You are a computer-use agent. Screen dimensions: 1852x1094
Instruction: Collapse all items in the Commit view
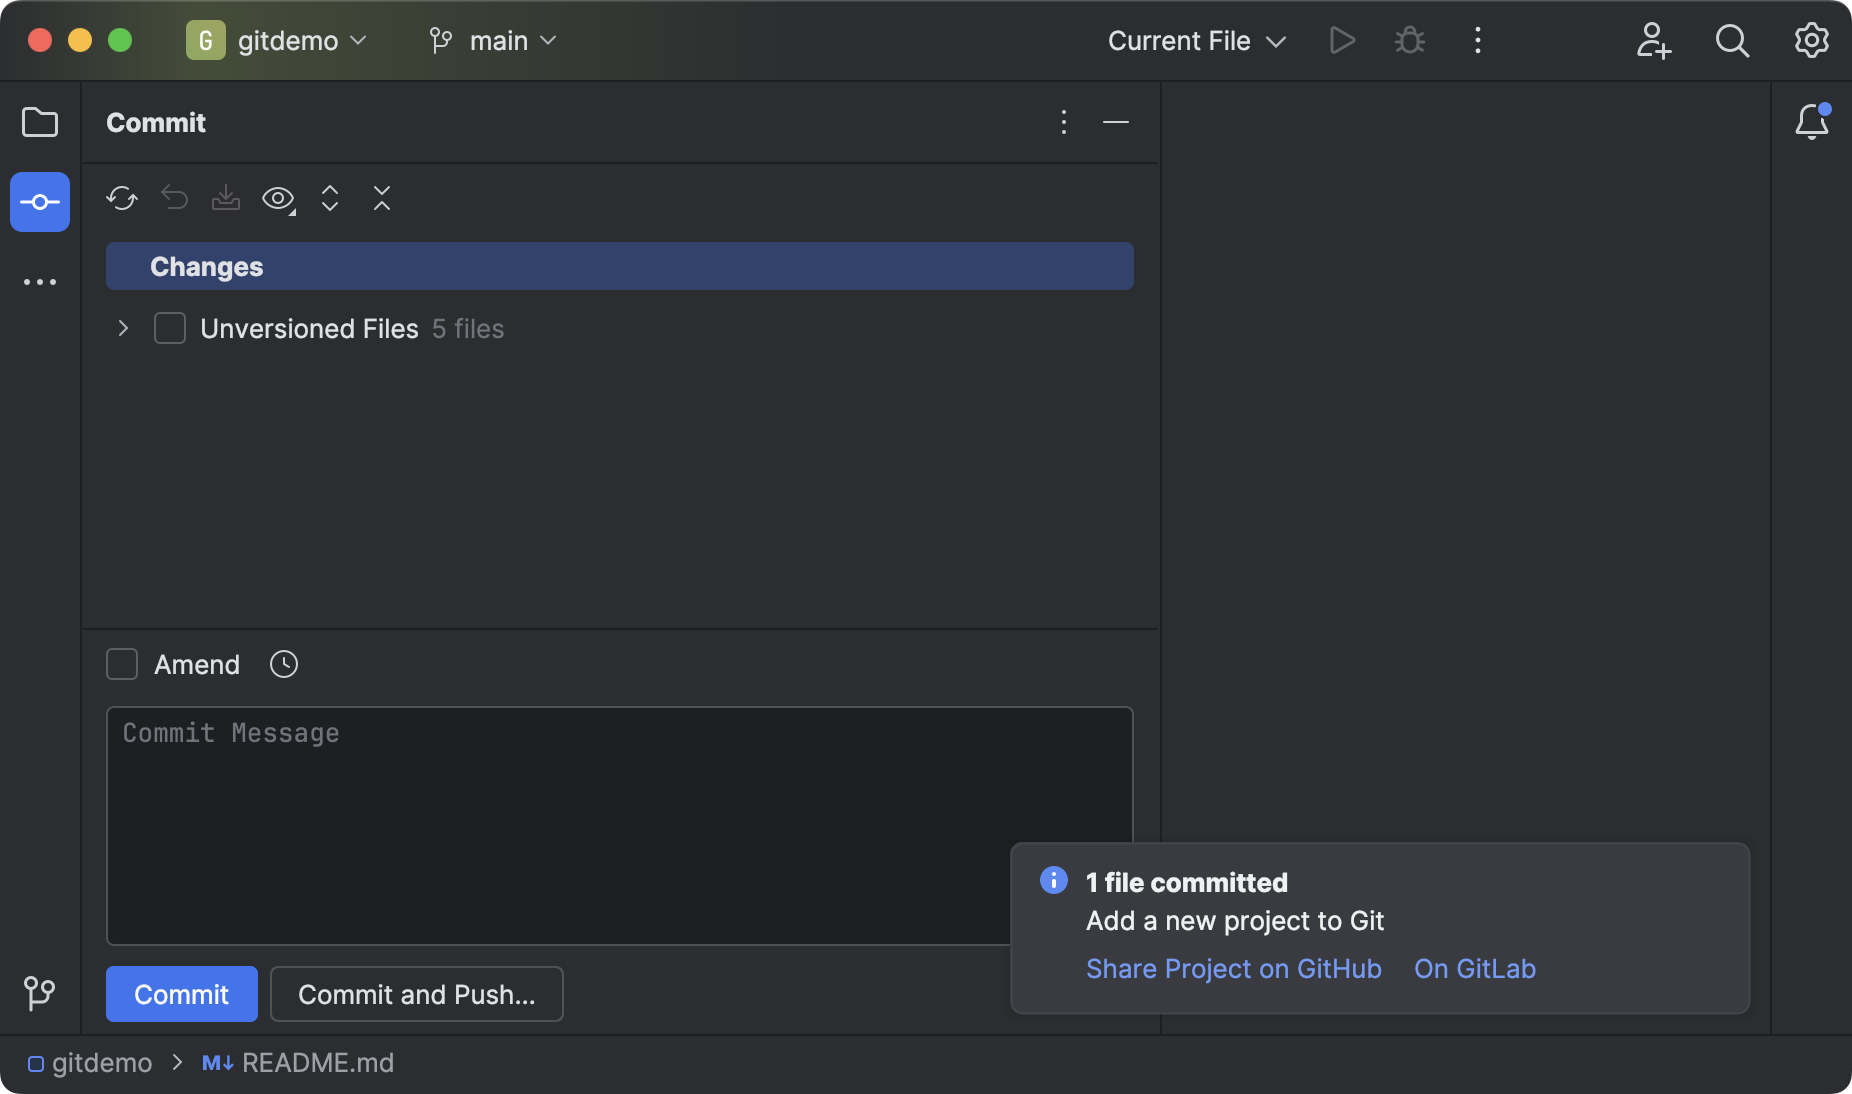coord(381,198)
